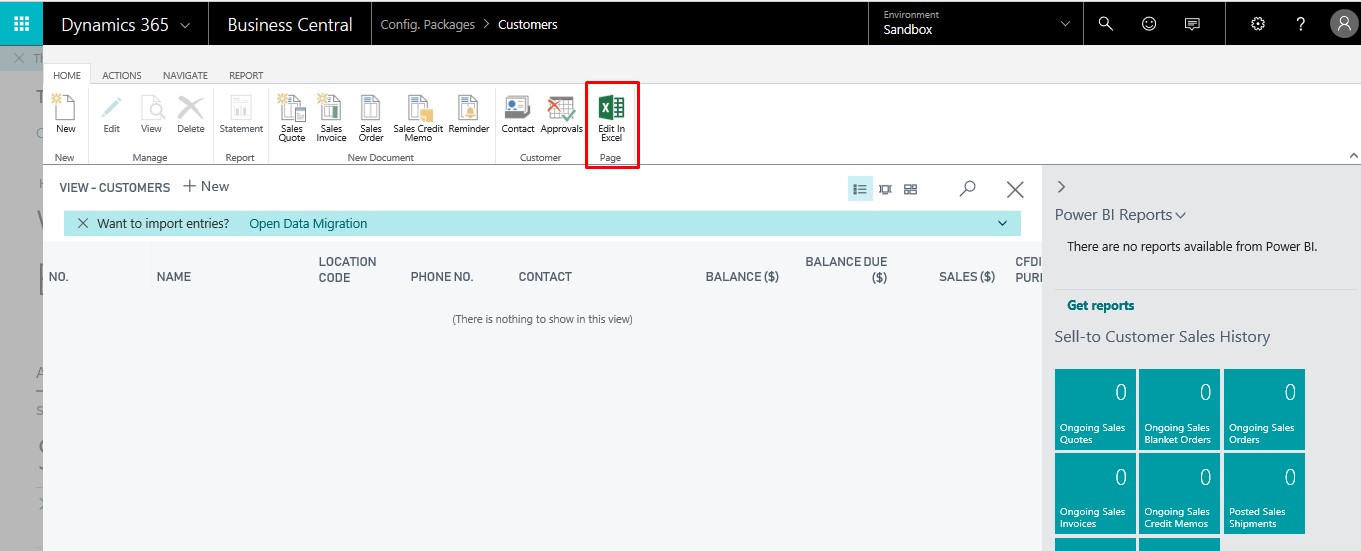Screen dimensions: 1361x551
Task: Sort by the NO. column header
Action: 58,277
